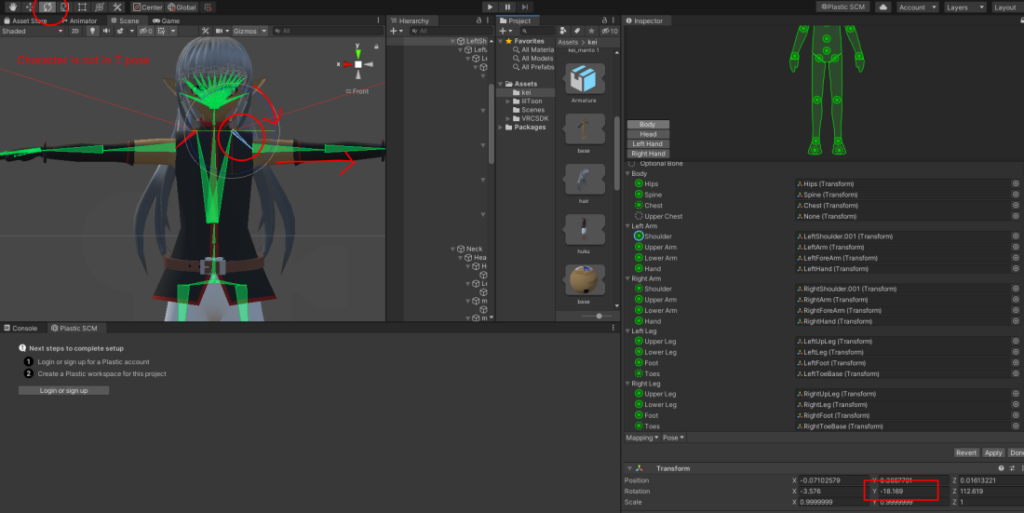Open the Gizmos dropdown
The height and width of the screenshot is (513, 1024).
[x=250, y=31]
